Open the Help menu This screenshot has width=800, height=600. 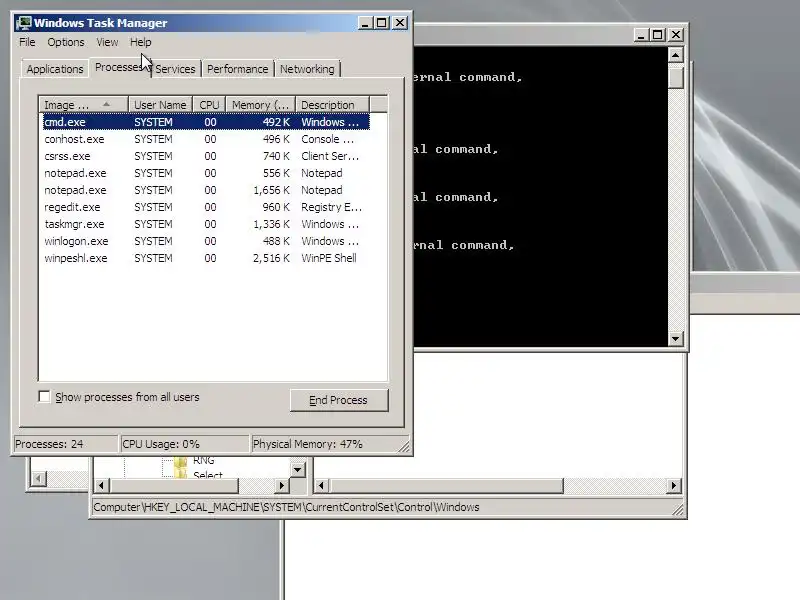[140, 42]
